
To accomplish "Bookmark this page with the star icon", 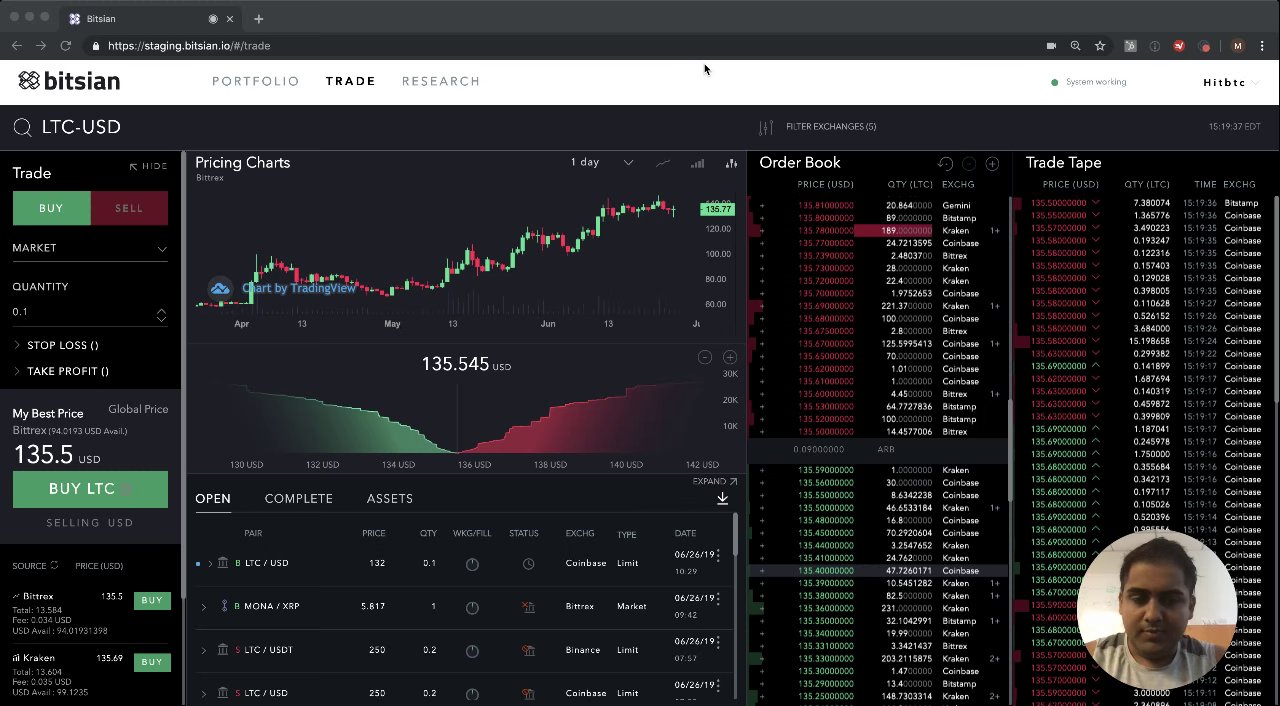I will click(x=1100, y=46).
